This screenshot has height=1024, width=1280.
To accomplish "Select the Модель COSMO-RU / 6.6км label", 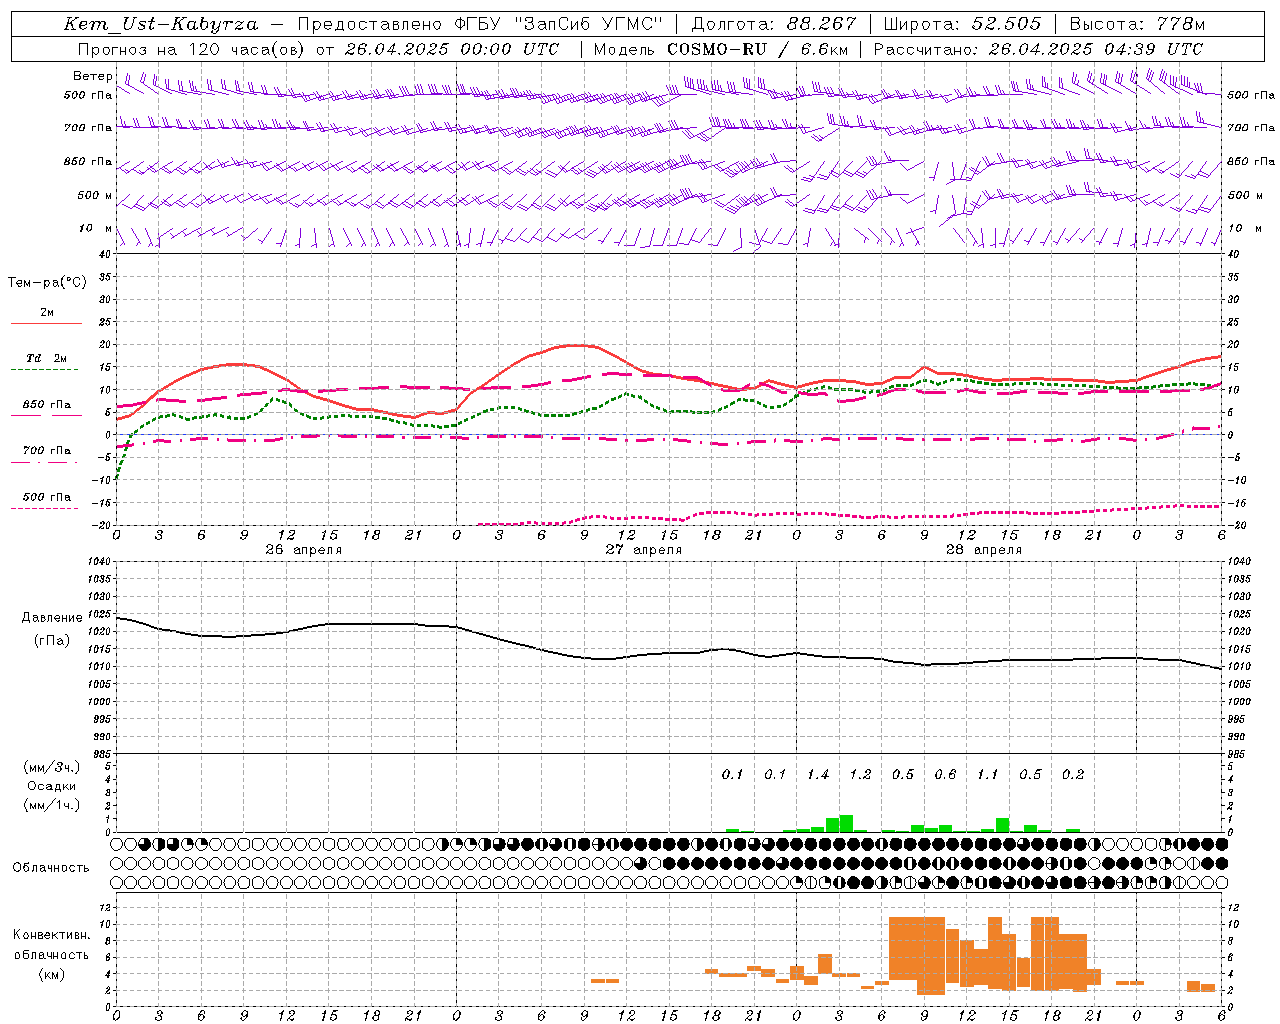I will tap(720, 49).
